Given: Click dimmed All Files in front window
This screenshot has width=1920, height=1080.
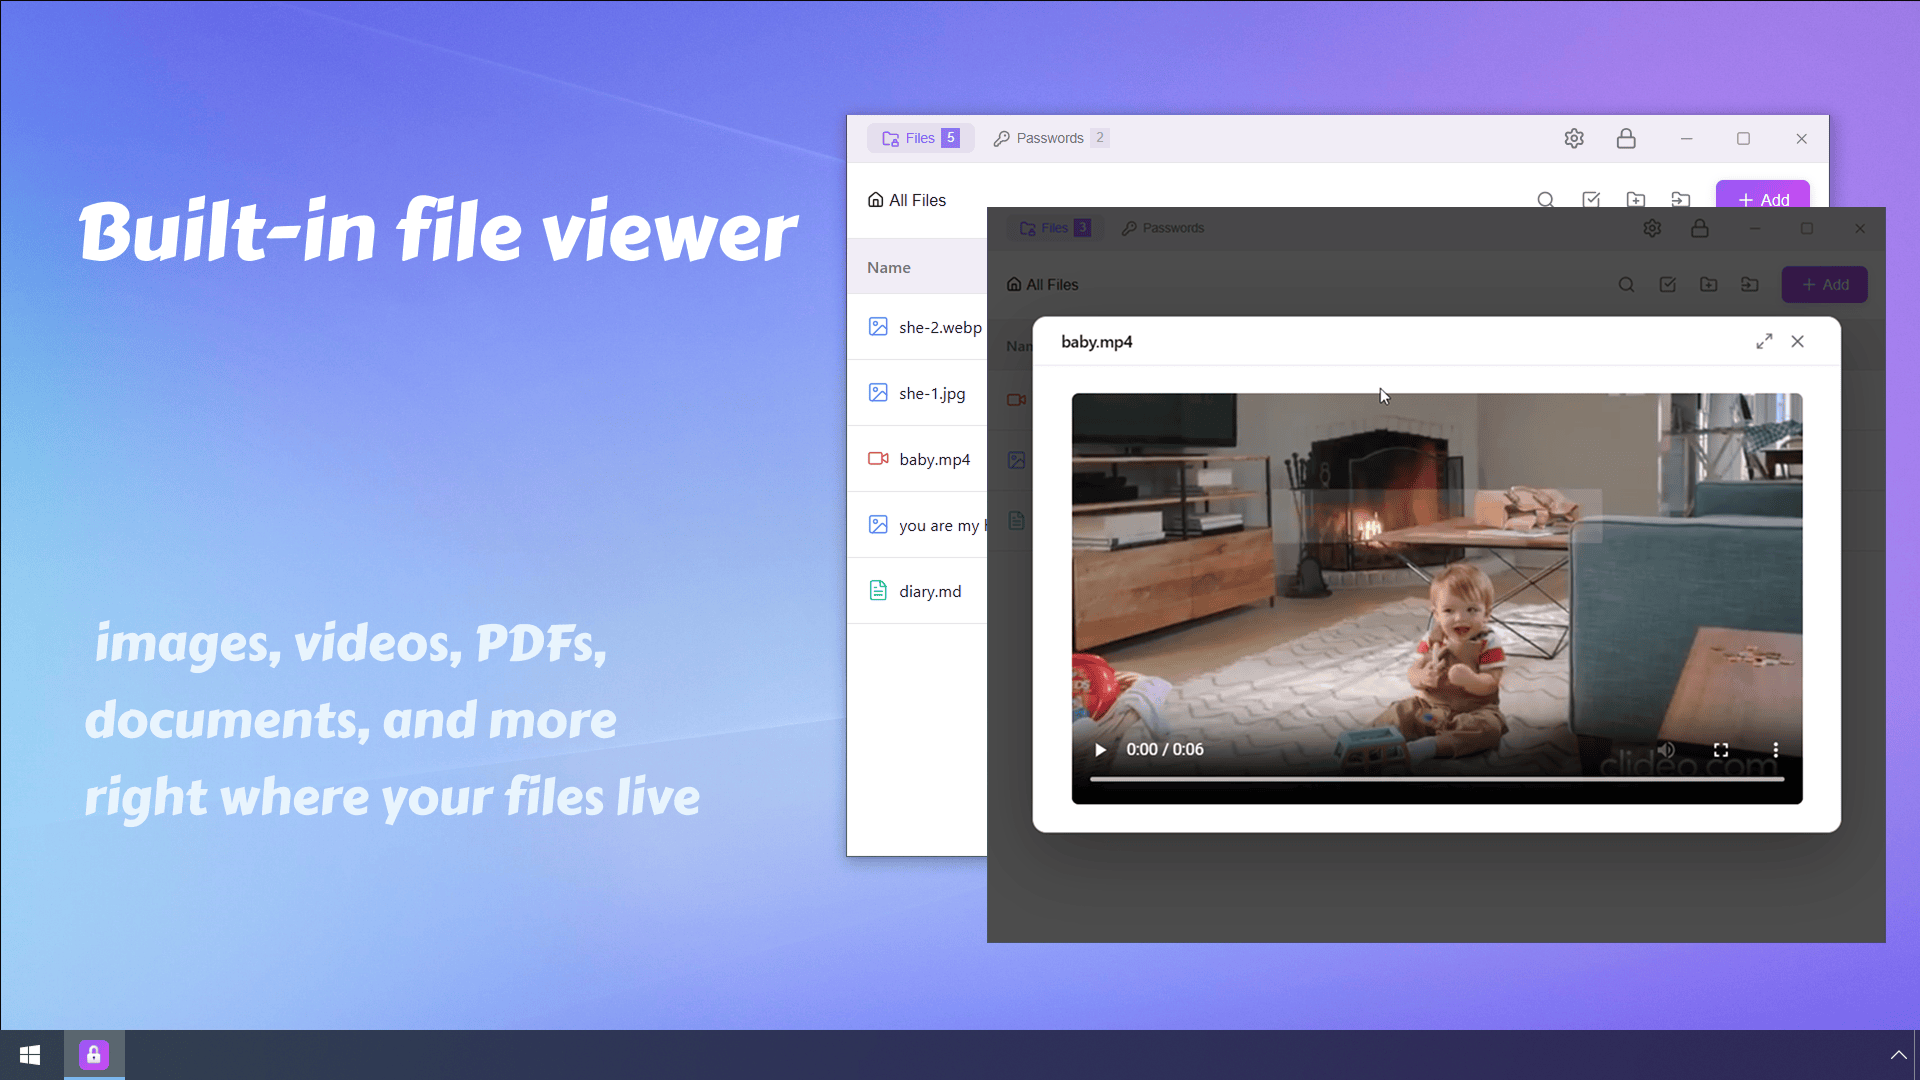Looking at the screenshot, I should tap(1042, 285).
